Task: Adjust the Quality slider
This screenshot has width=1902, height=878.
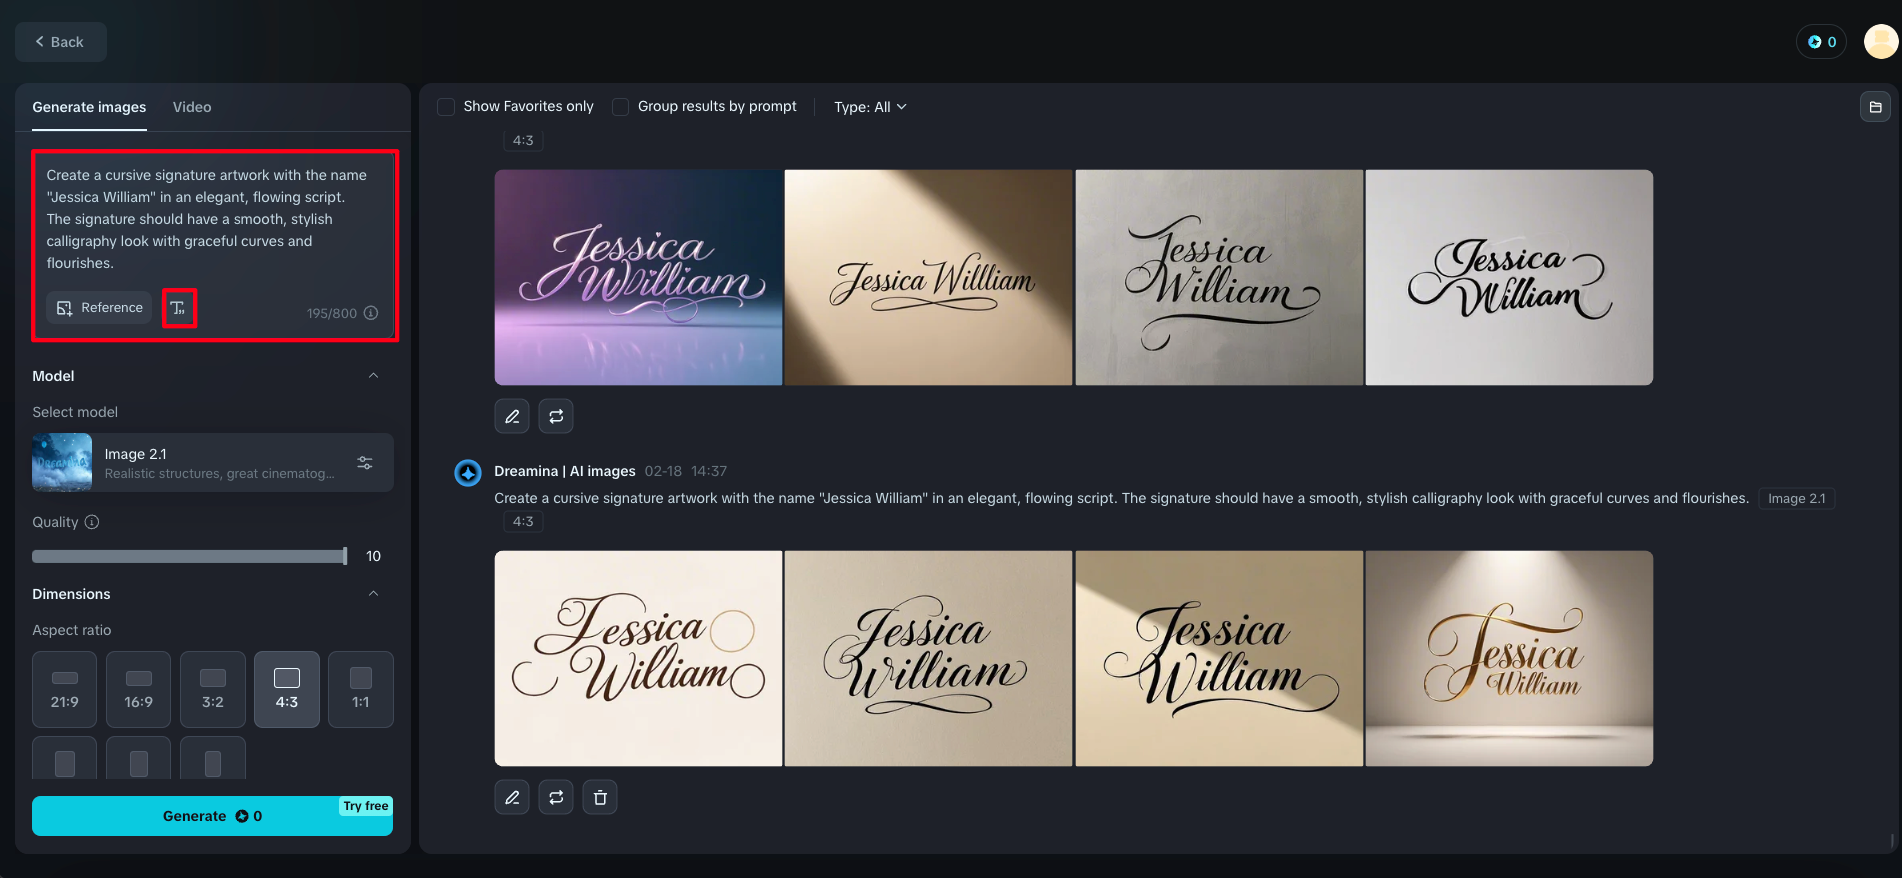Action: tap(190, 556)
